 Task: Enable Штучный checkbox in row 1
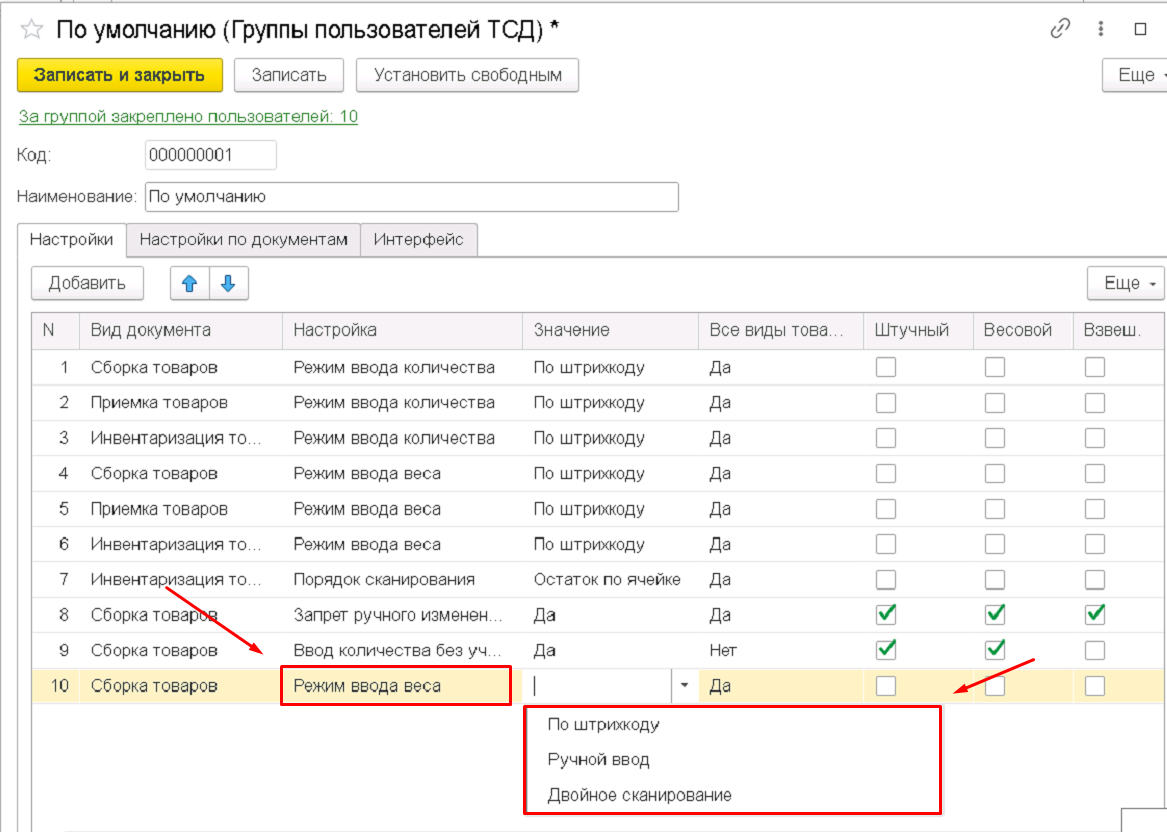886,367
